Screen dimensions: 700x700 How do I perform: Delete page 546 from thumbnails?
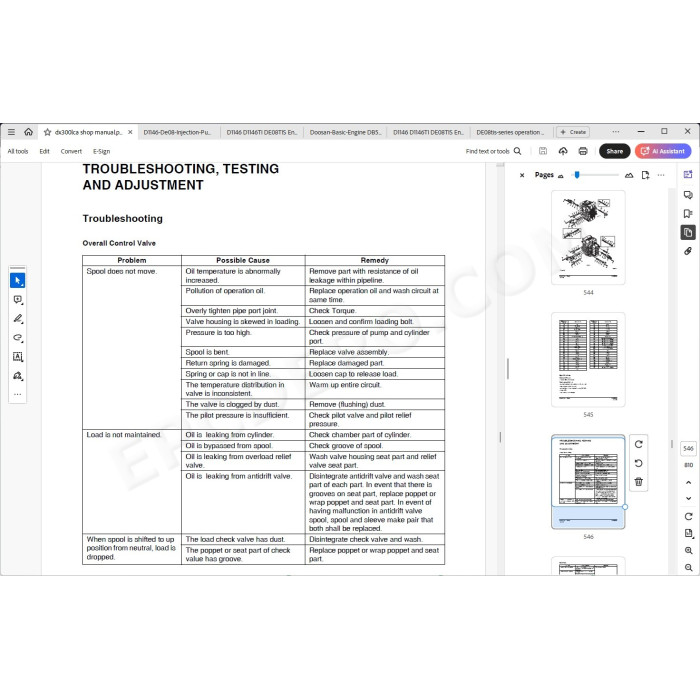click(x=638, y=482)
